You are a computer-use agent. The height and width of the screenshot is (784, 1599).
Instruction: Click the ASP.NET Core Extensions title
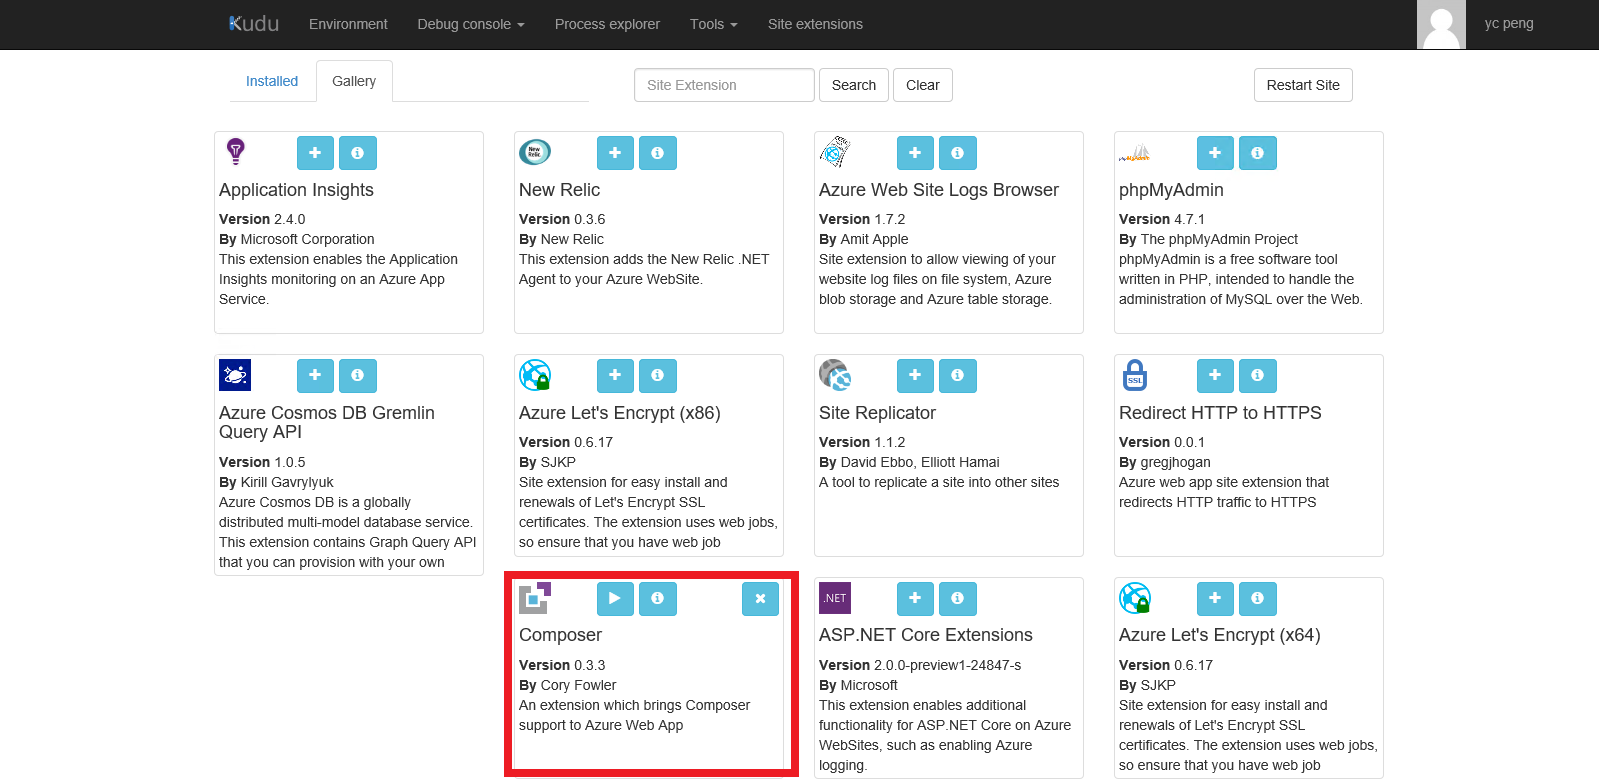point(926,635)
